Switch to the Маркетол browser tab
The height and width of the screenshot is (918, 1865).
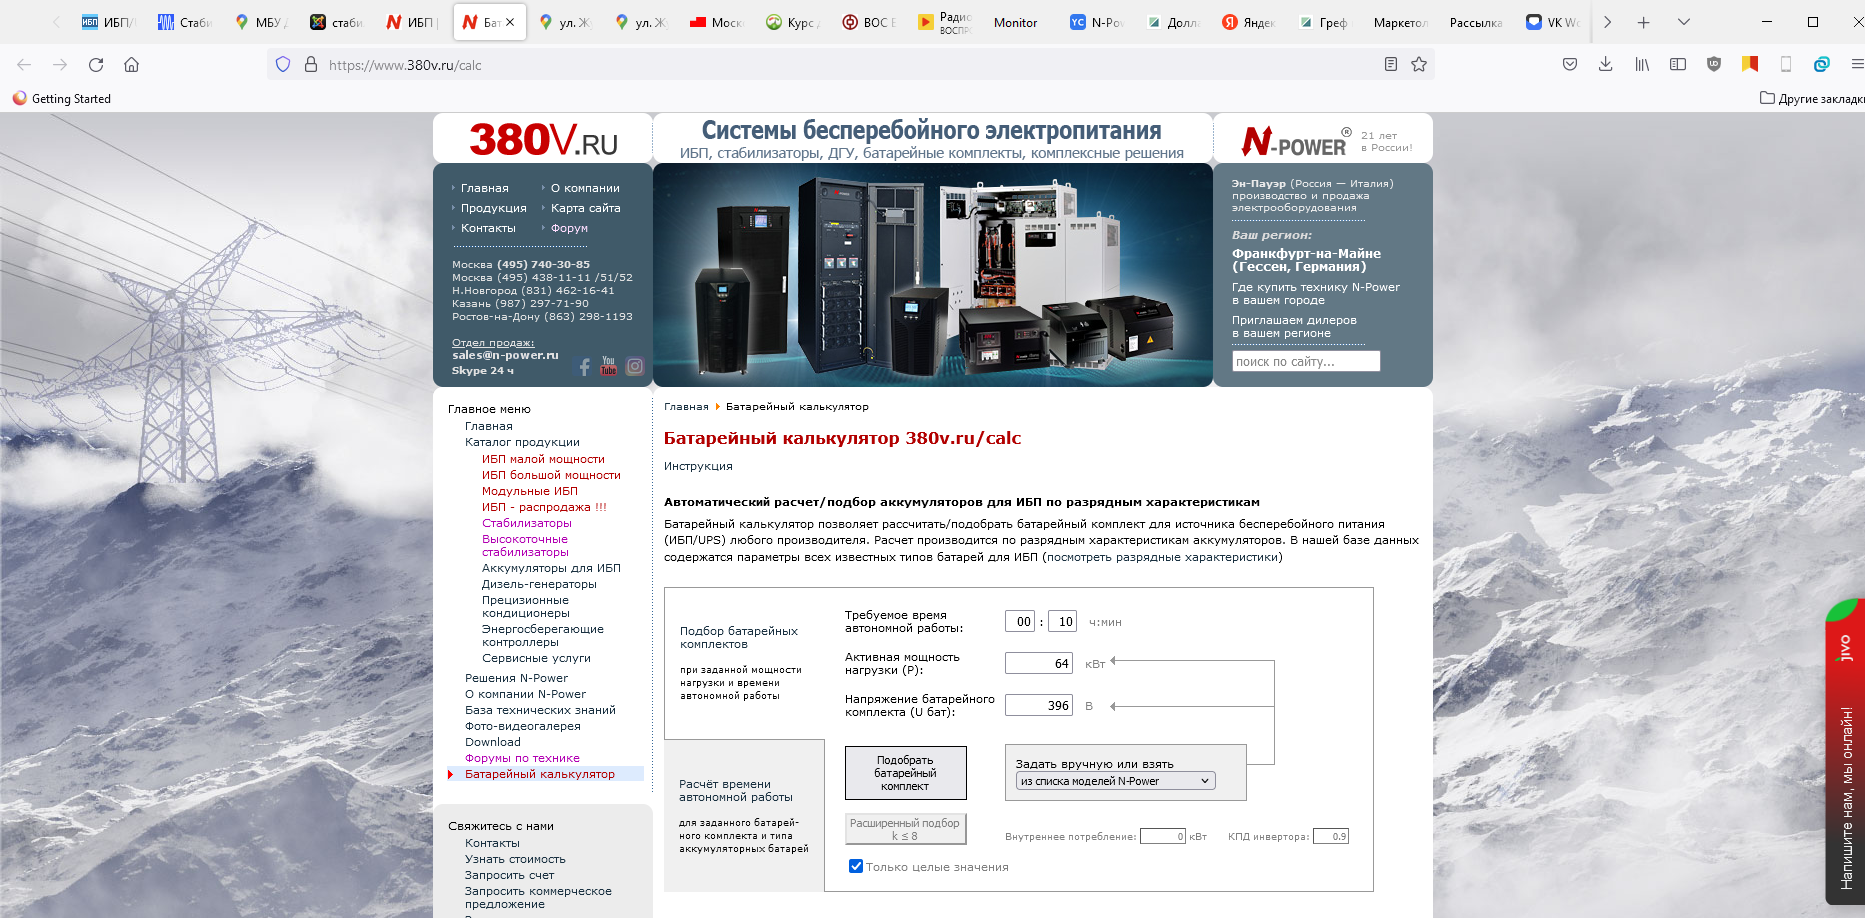pyautogui.click(x=1400, y=22)
